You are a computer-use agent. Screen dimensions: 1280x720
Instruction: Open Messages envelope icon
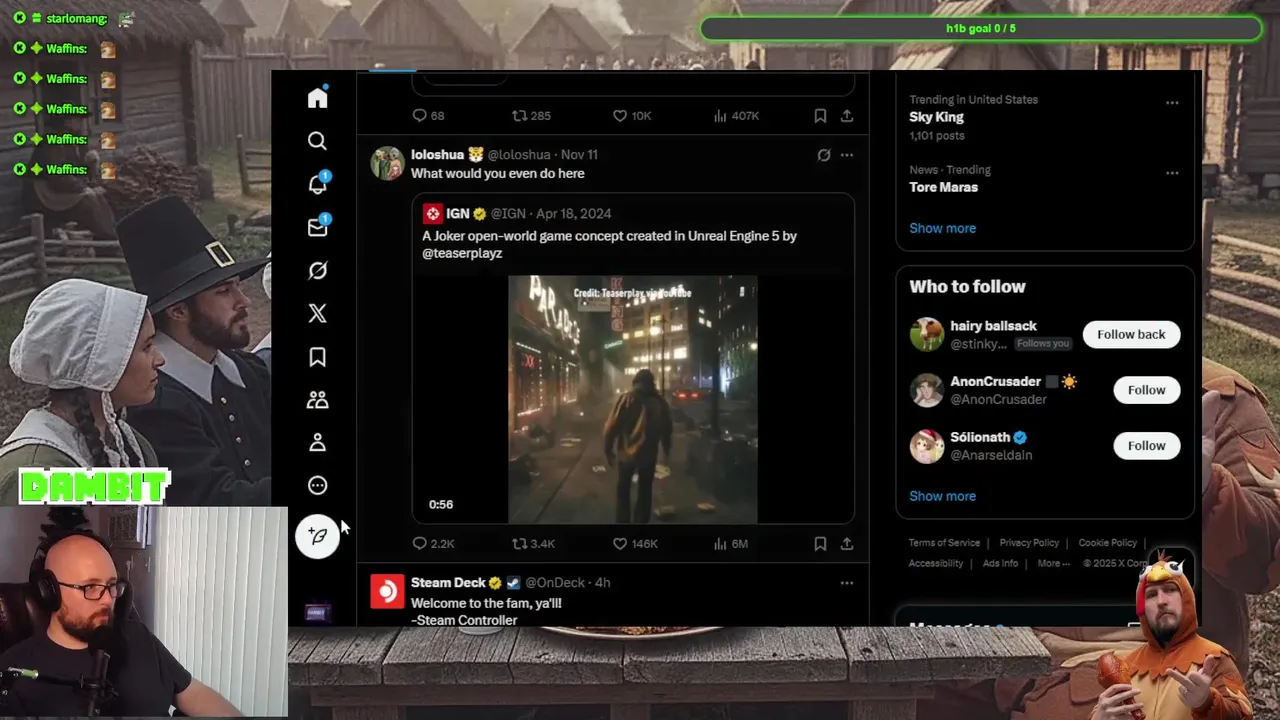pyautogui.click(x=318, y=227)
